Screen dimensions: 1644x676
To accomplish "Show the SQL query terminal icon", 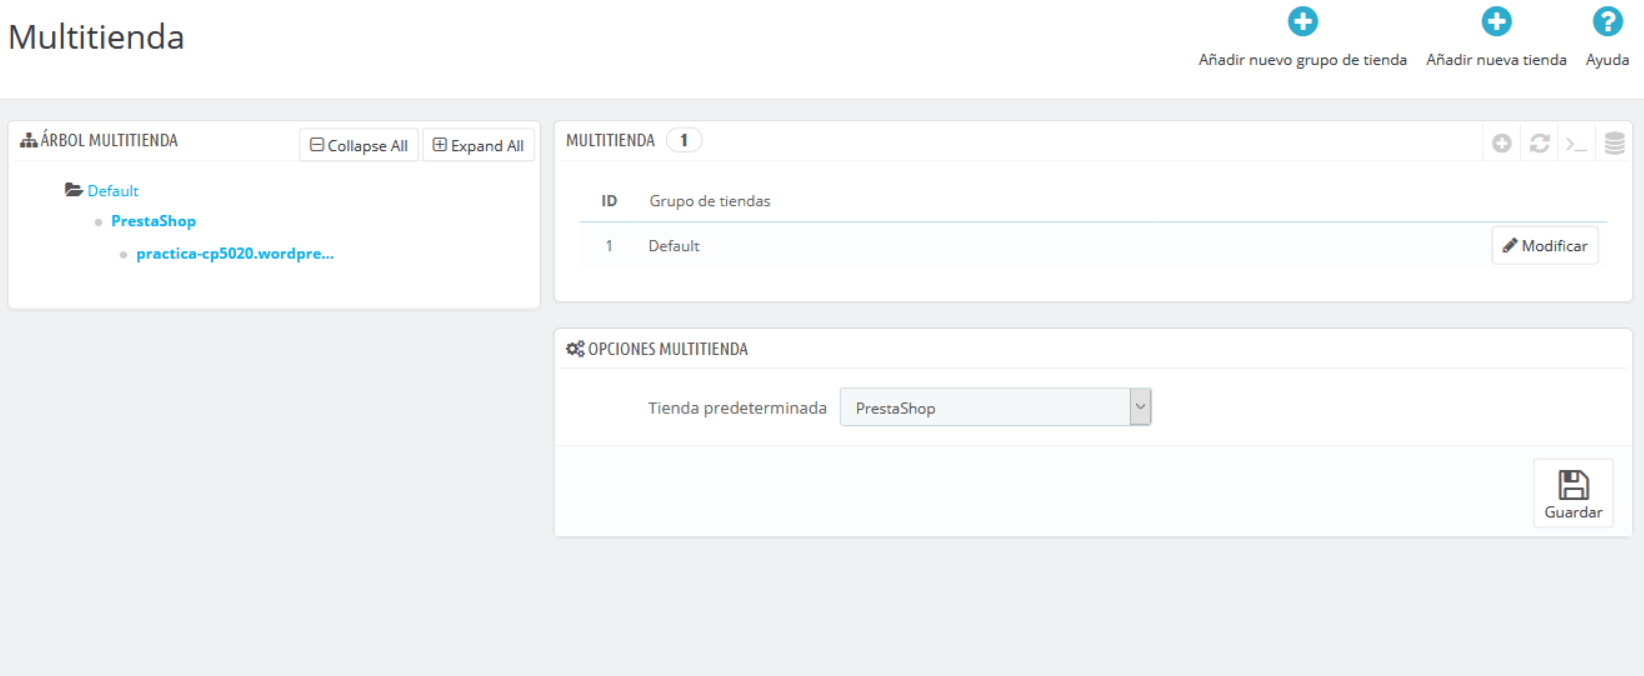I will (x=1577, y=145).
